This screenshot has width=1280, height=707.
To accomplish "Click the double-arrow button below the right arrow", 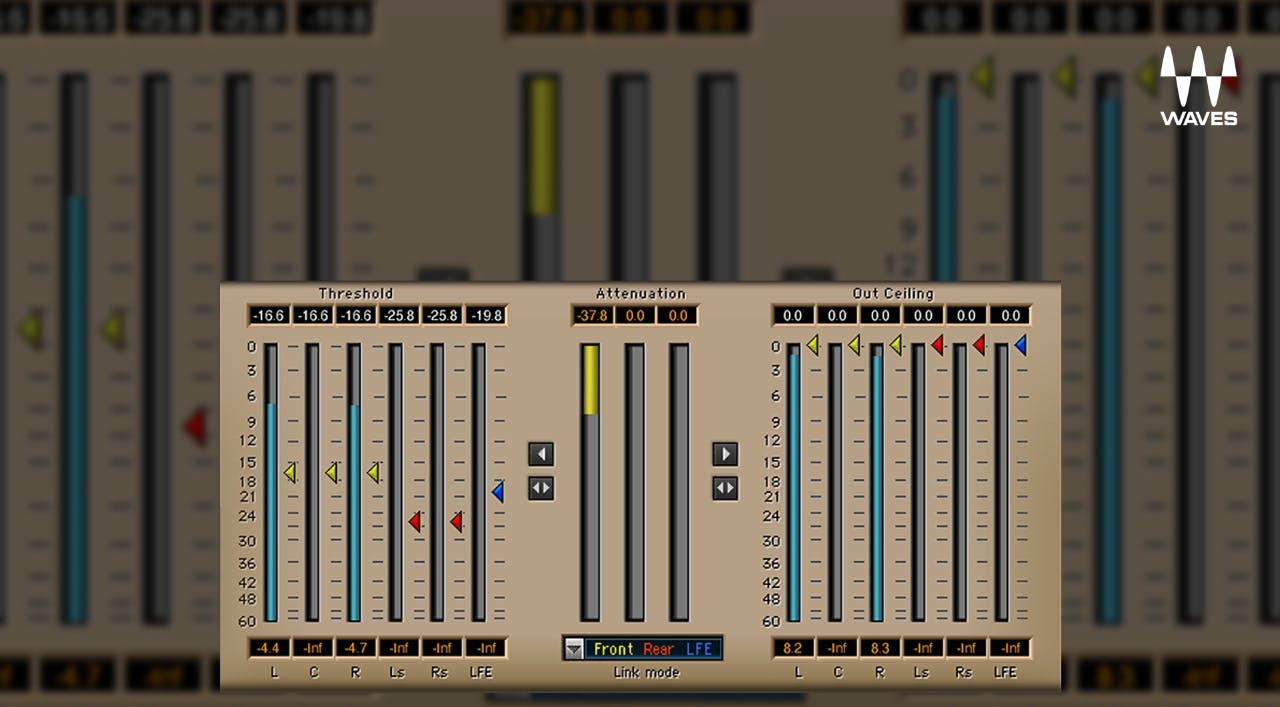I will [725, 489].
